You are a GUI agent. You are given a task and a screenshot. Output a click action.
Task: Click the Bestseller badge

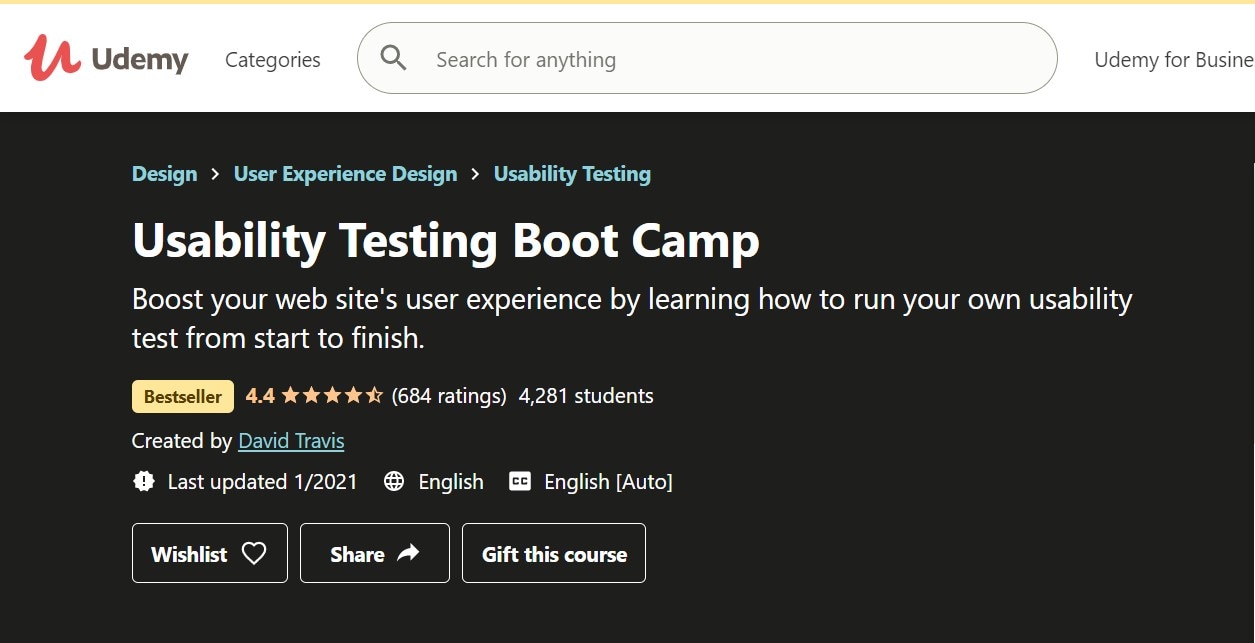tap(183, 397)
